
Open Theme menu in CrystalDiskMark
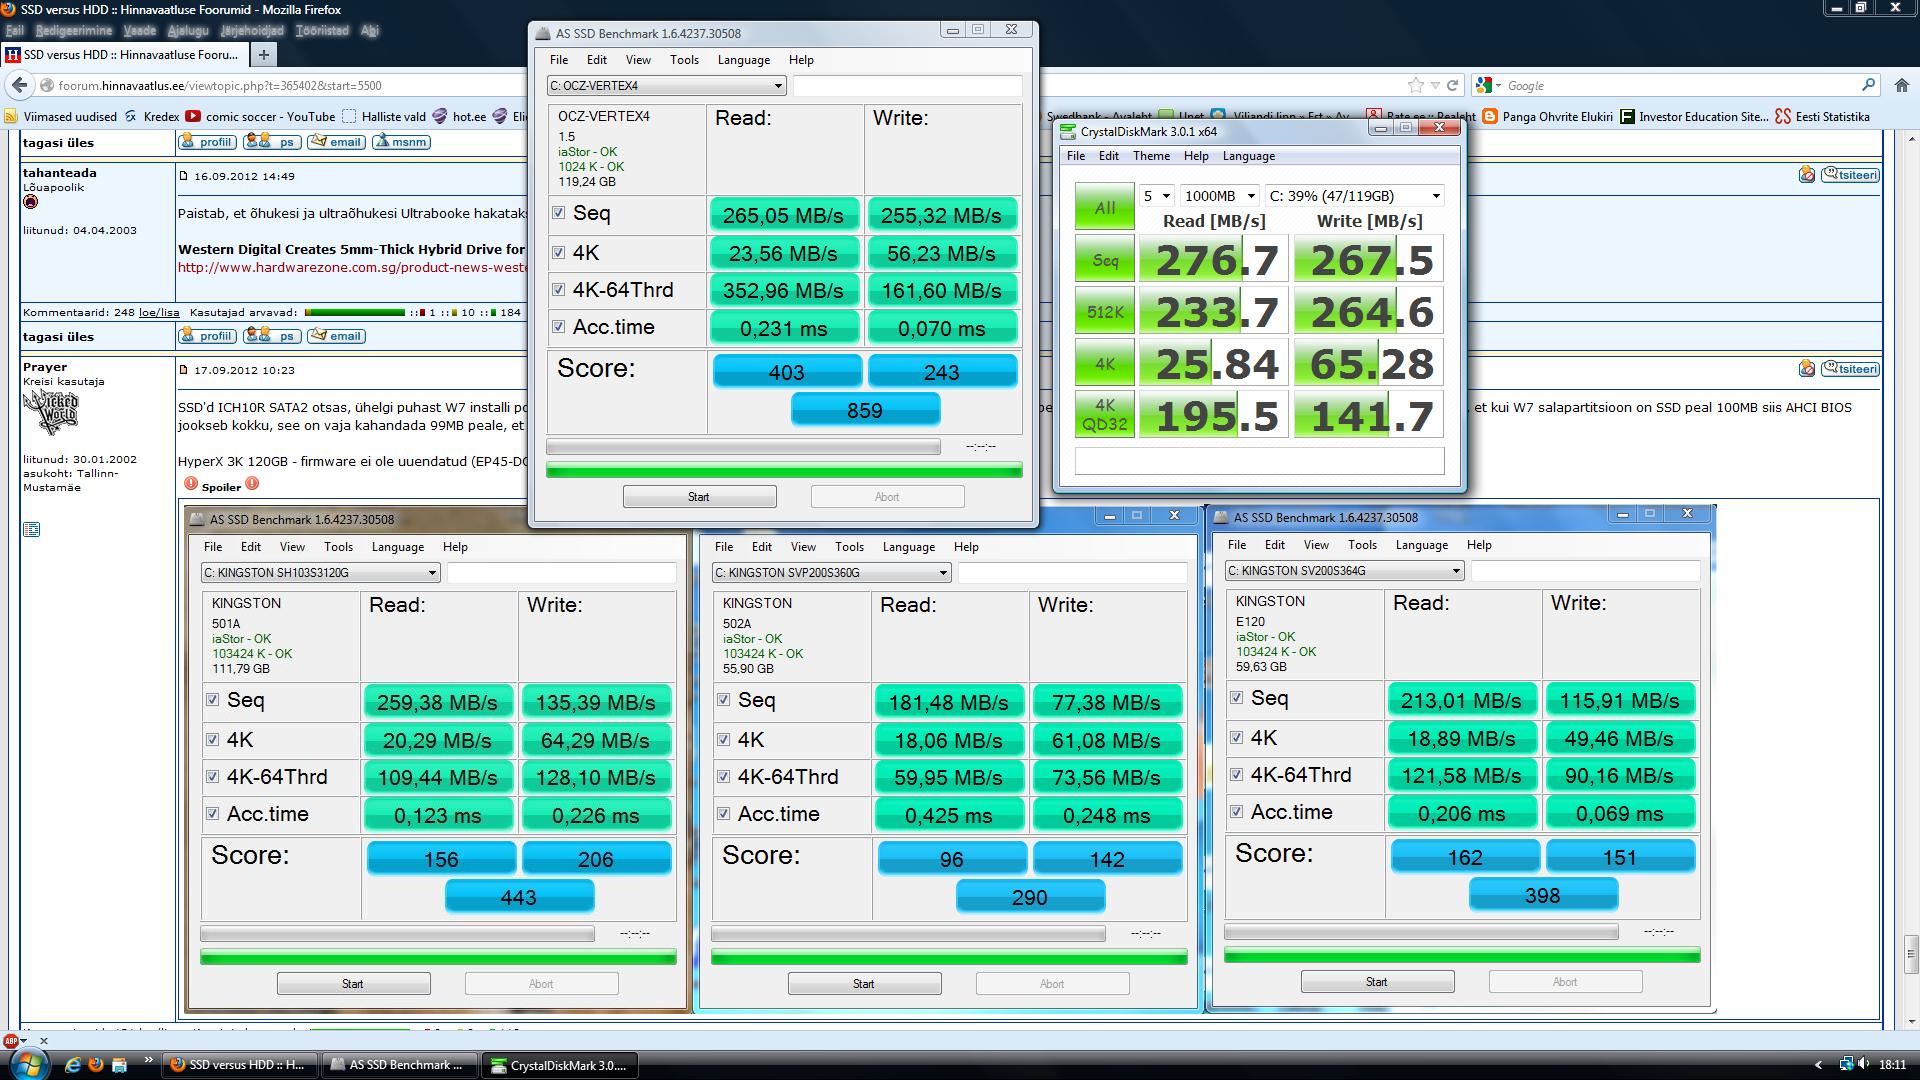pyautogui.click(x=1151, y=156)
